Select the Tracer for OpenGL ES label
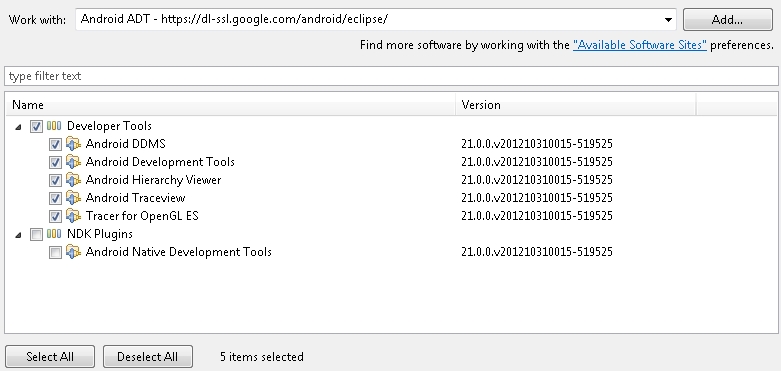This screenshot has height=371, width=781. 142,216
